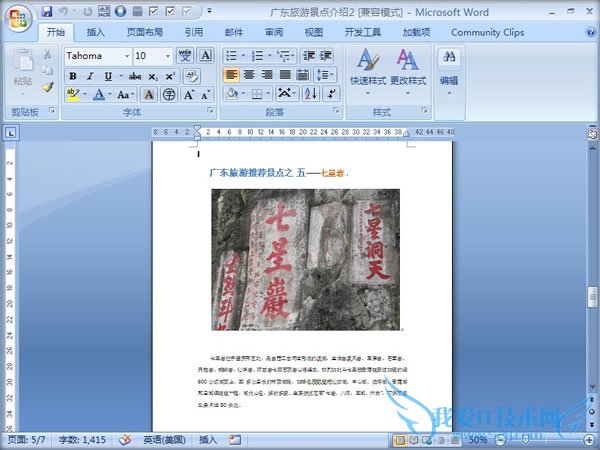Open the Tahoma font name dropdown
The image size is (600, 450).
tap(127, 56)
